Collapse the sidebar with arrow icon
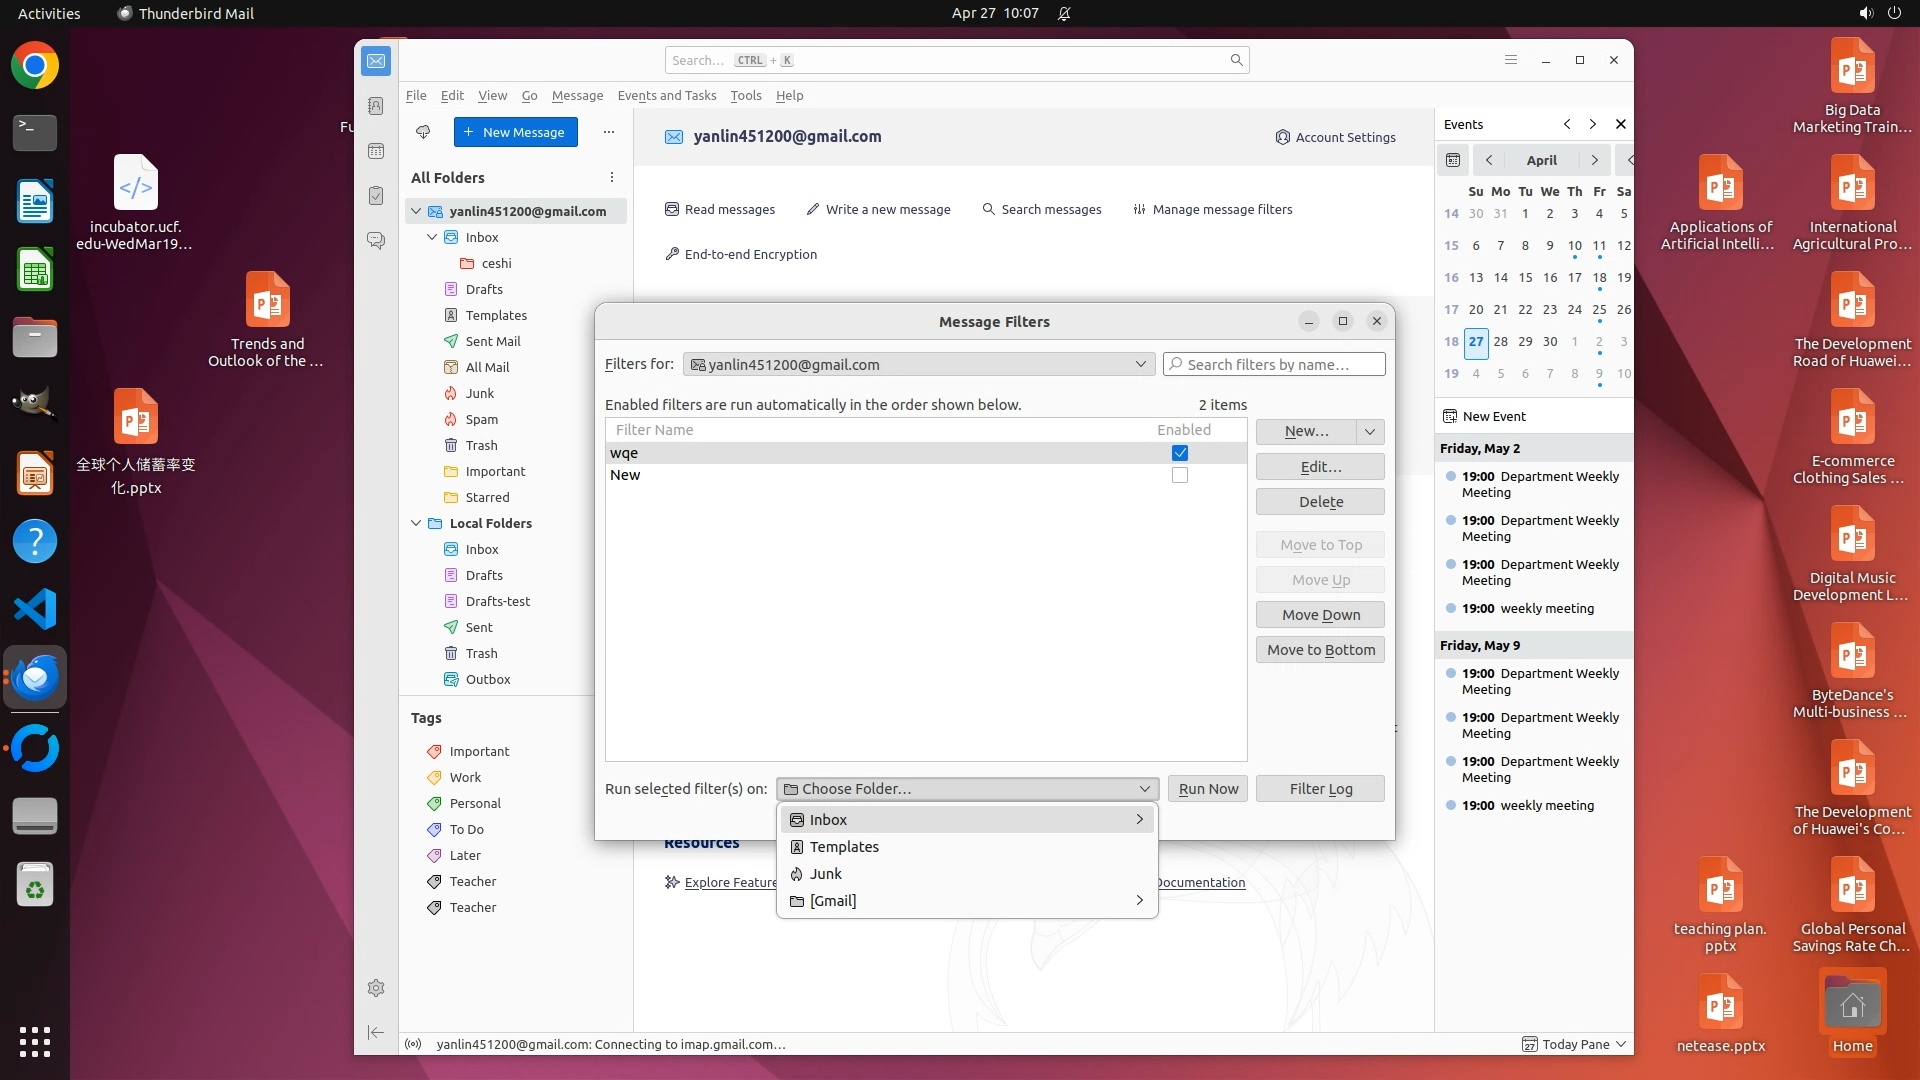1920x1080 pixels. pyautogui.click(x=376, y=1032)
